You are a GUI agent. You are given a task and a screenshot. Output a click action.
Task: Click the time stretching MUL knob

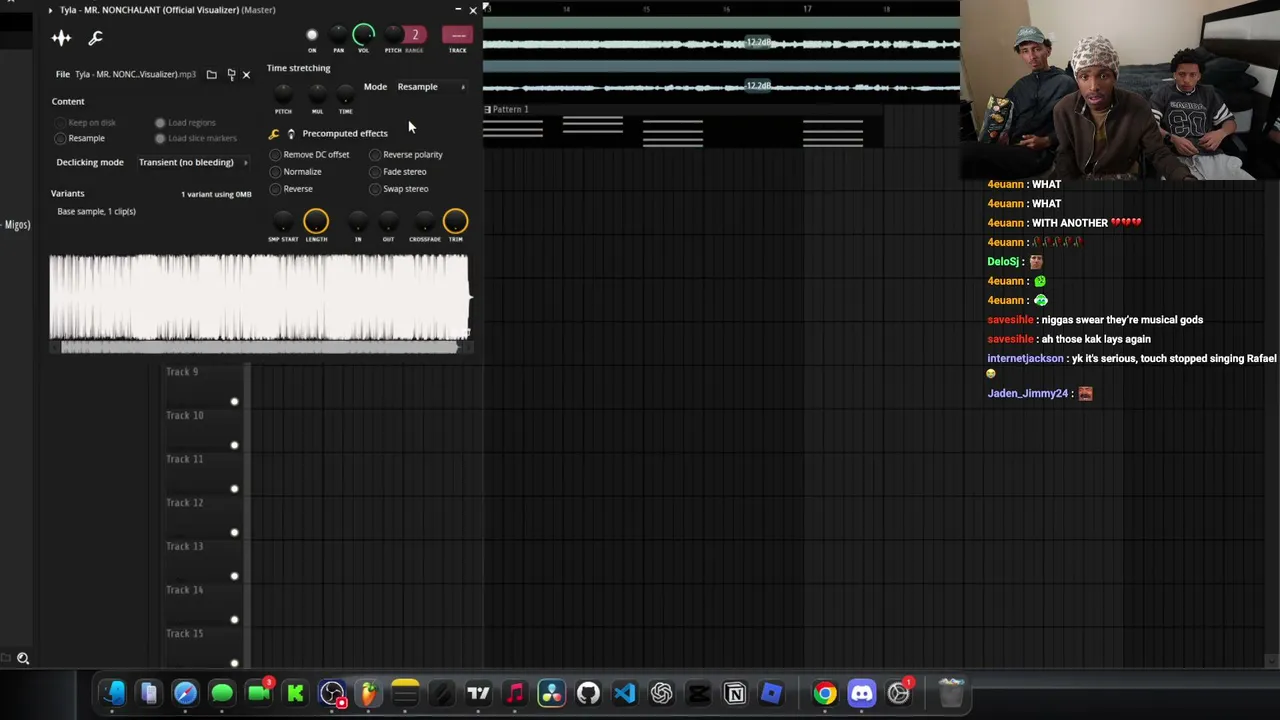pos(317,95)
